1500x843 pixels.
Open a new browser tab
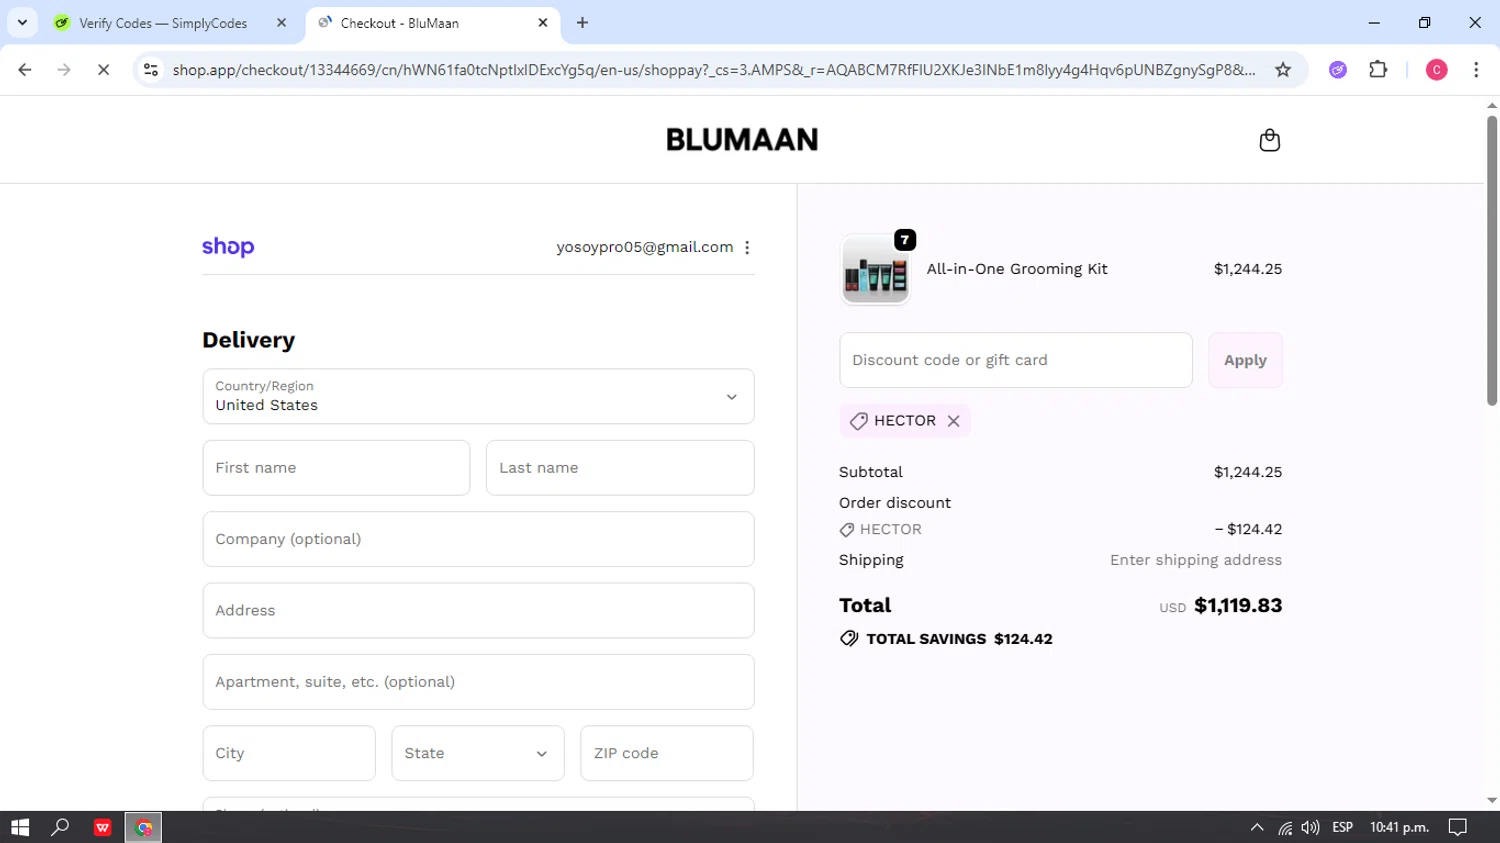point(582,22)
